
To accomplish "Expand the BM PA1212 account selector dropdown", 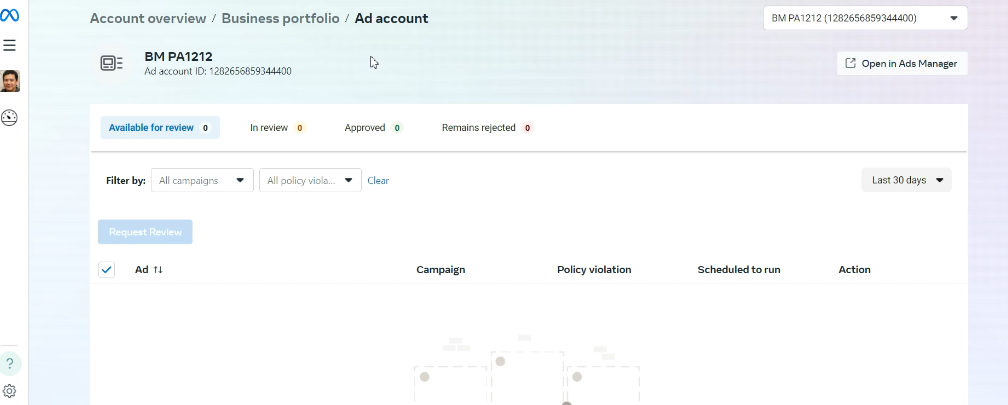I will pyautogui.click(x=864, y=18).
